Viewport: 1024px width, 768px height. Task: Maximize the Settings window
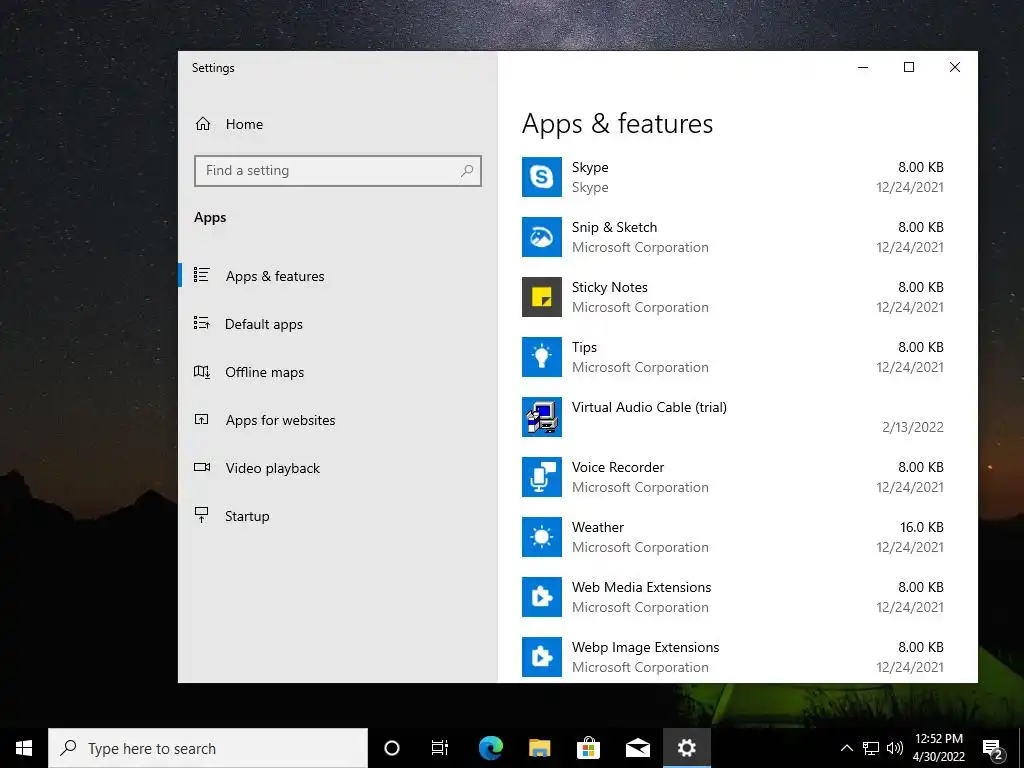click(x=909, y=67)
